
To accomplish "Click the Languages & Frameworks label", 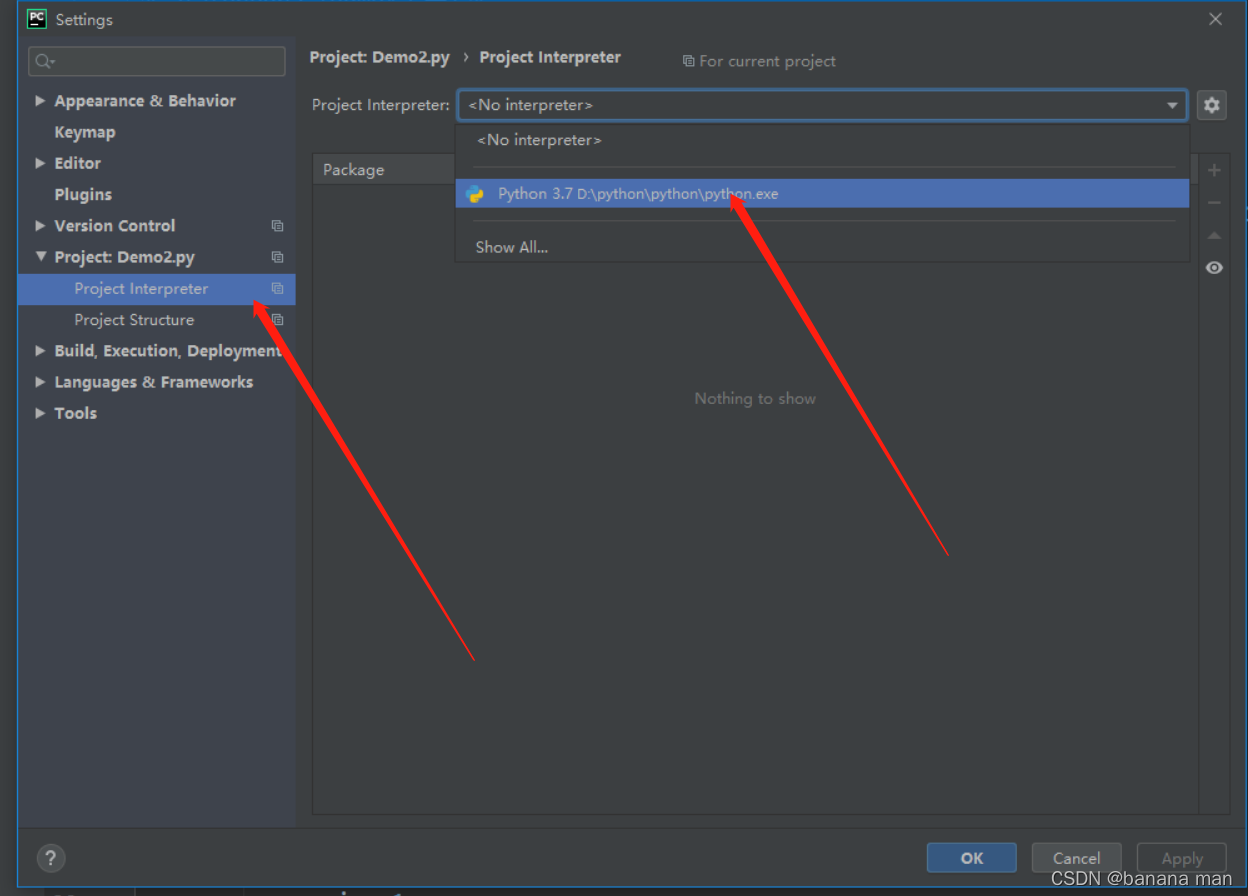I will click(154, 382).
